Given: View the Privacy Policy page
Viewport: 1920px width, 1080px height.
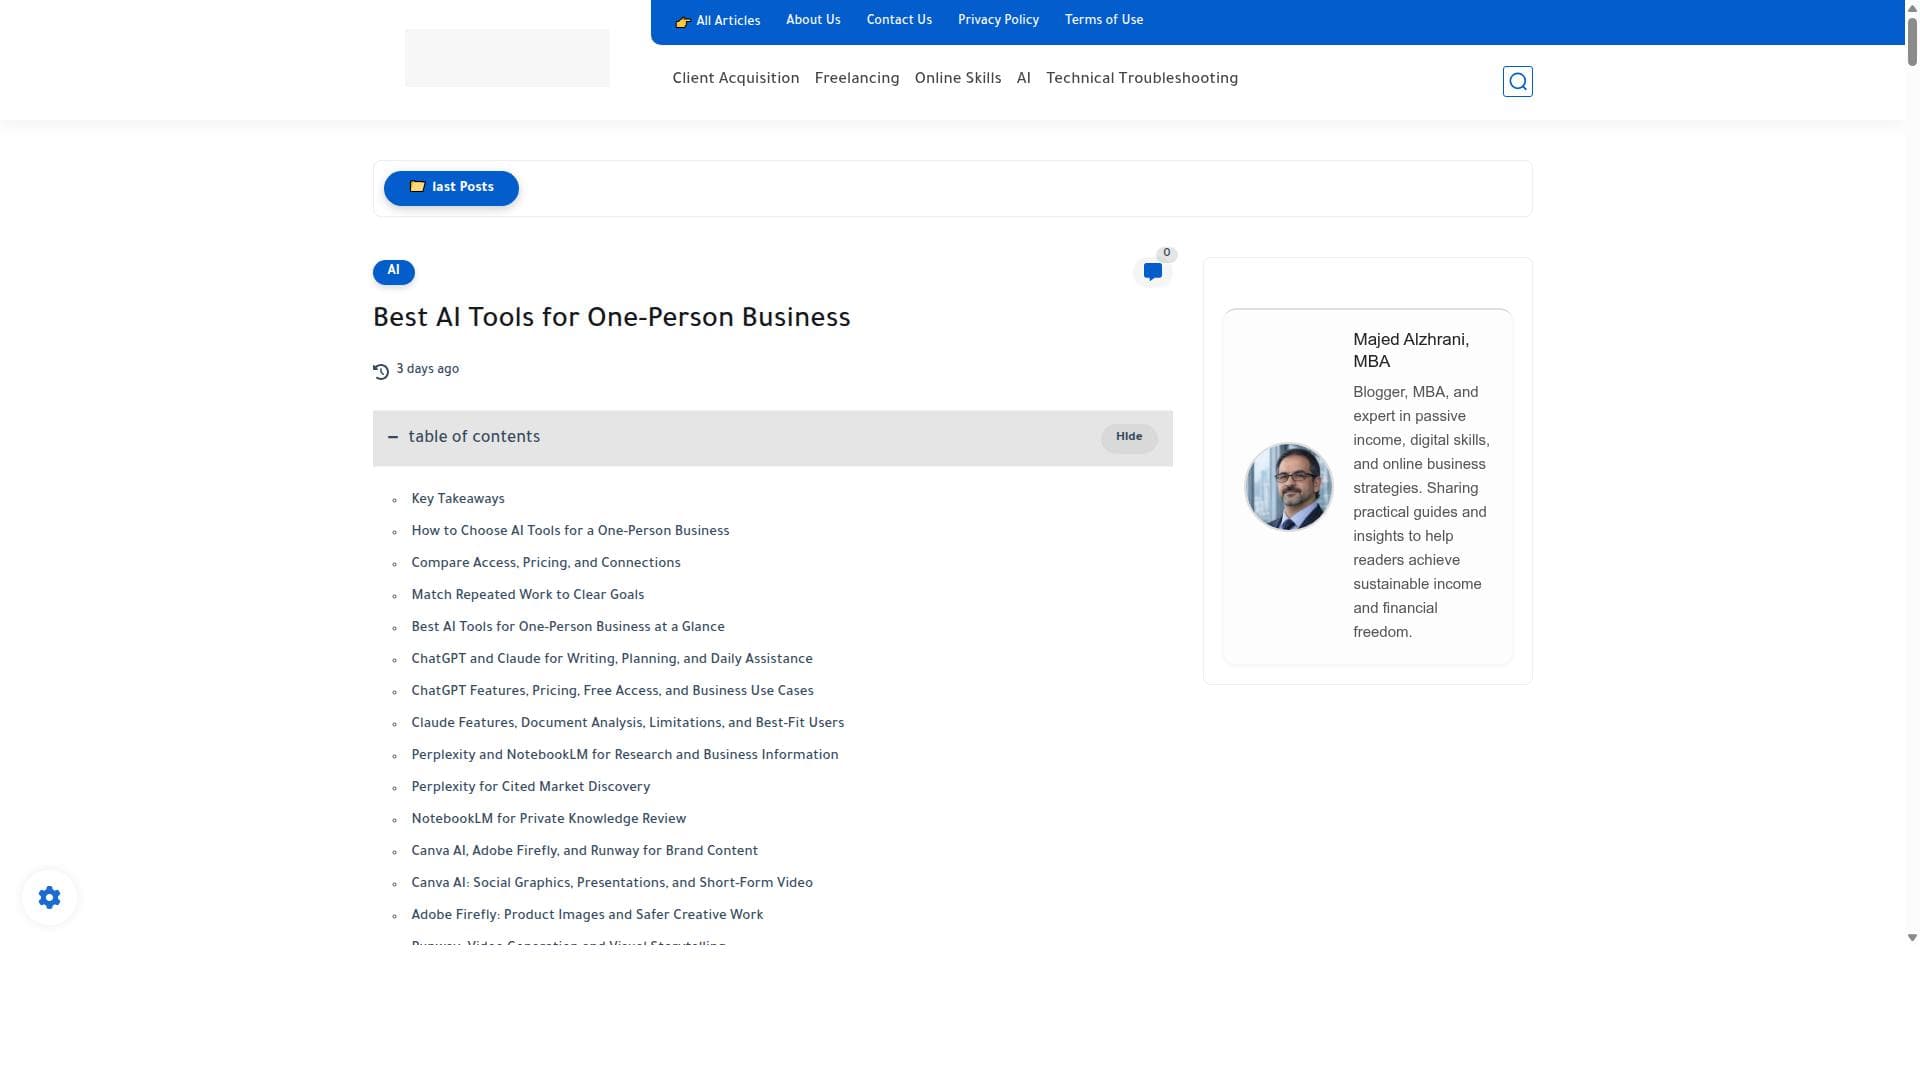Looking at the screenshot, I should [x=998, y=20].
